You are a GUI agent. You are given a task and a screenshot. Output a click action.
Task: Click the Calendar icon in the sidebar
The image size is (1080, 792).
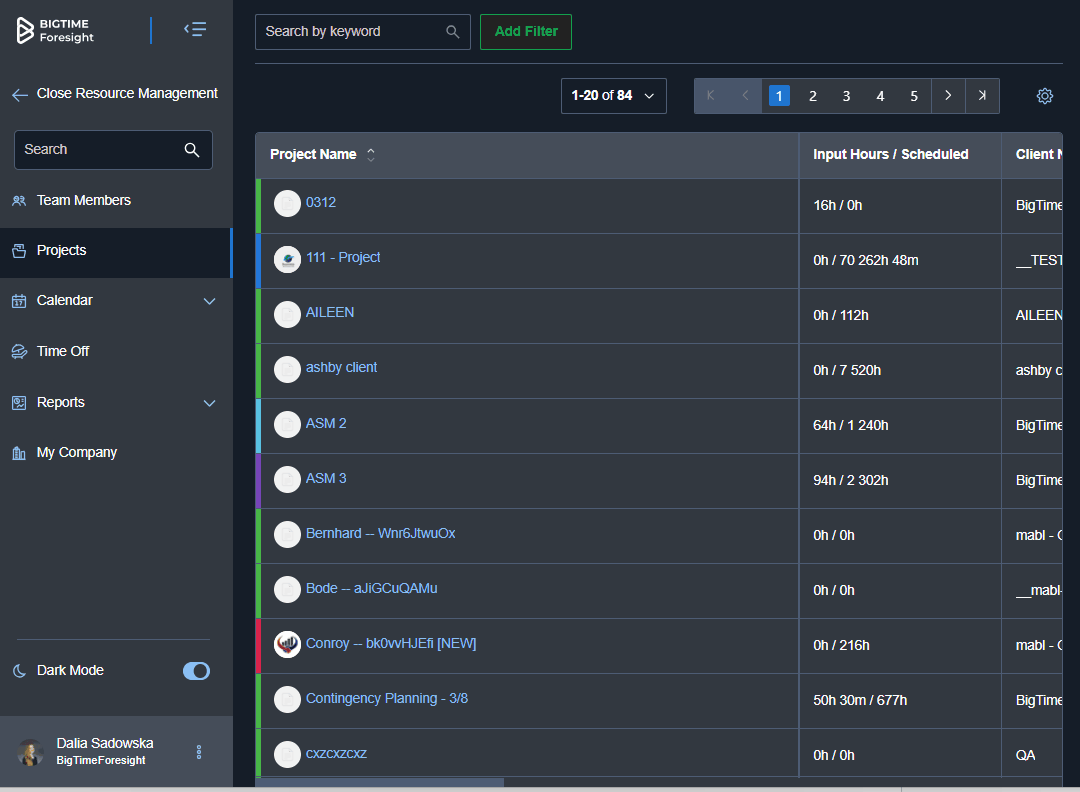[x=19, y=300]
